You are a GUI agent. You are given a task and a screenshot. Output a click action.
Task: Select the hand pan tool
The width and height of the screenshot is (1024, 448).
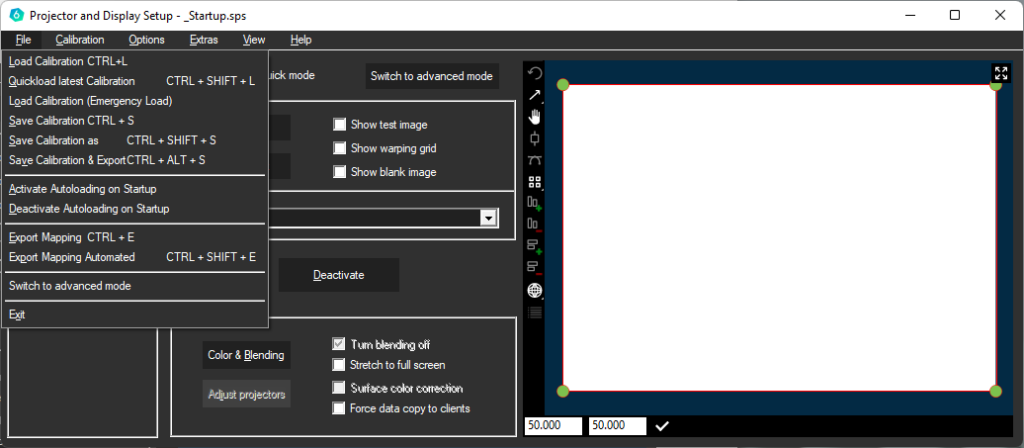click(535, 116)
